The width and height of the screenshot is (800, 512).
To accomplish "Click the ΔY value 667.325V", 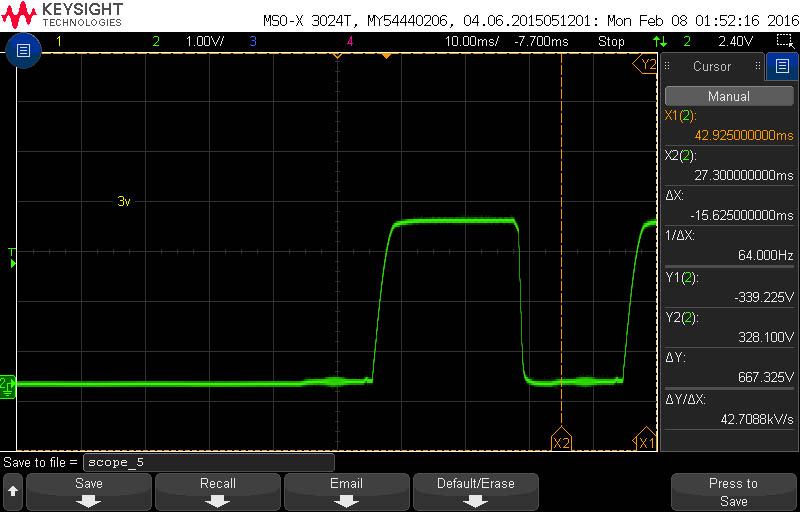I will [766, 377].
